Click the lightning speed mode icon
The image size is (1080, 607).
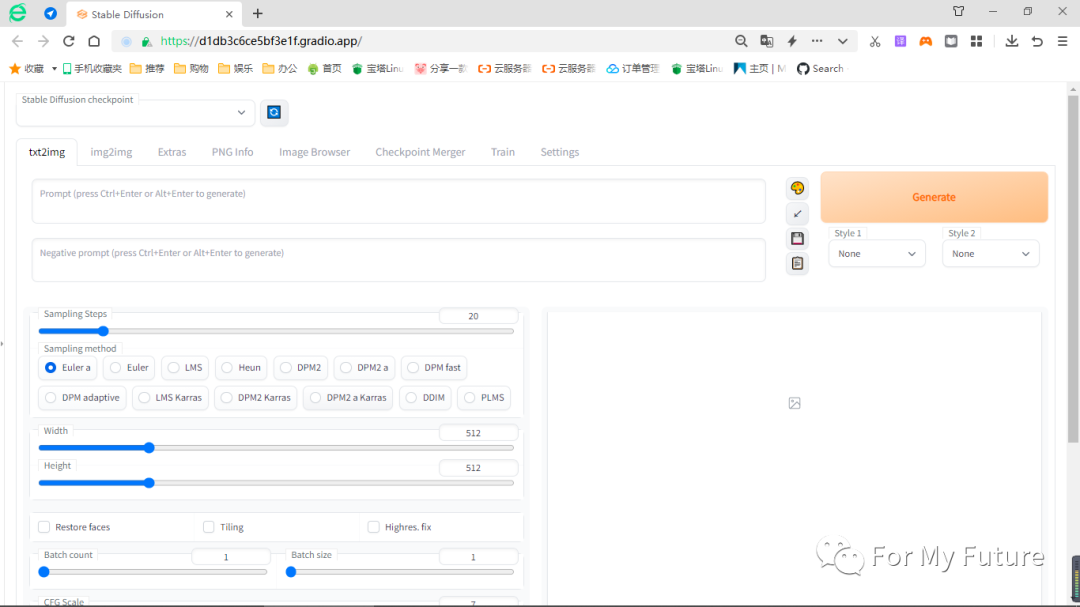click(x=792, y=41)
